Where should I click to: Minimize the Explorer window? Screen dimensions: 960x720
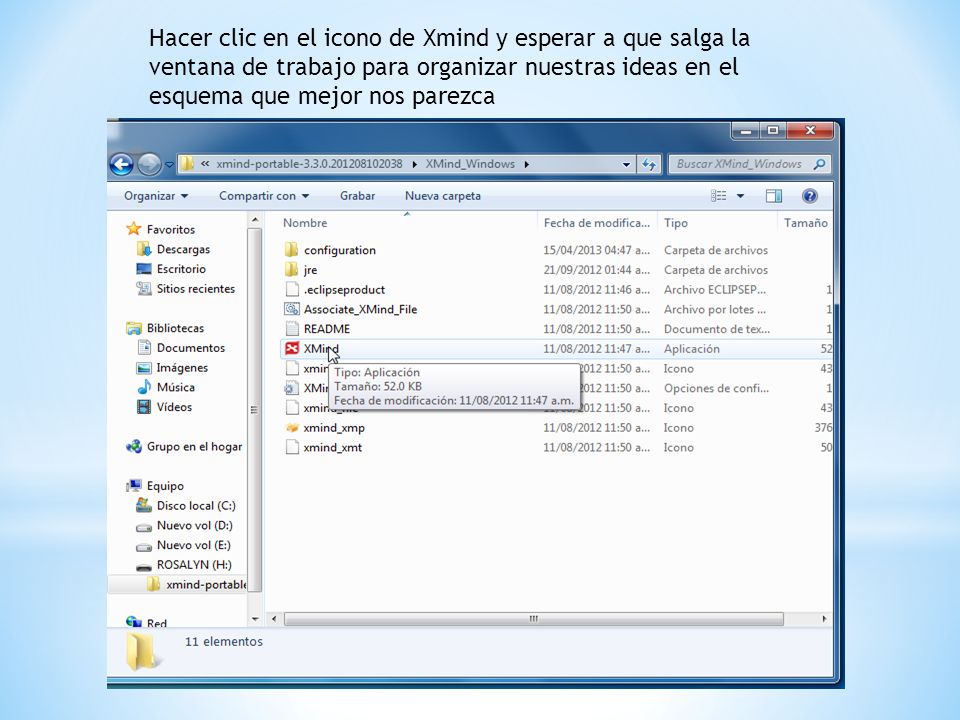[x=745, y=130]
